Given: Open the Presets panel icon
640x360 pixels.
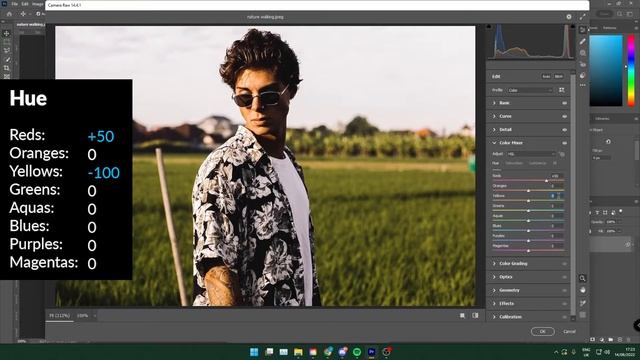Looking at the screenshot, I should click(582, 76).
